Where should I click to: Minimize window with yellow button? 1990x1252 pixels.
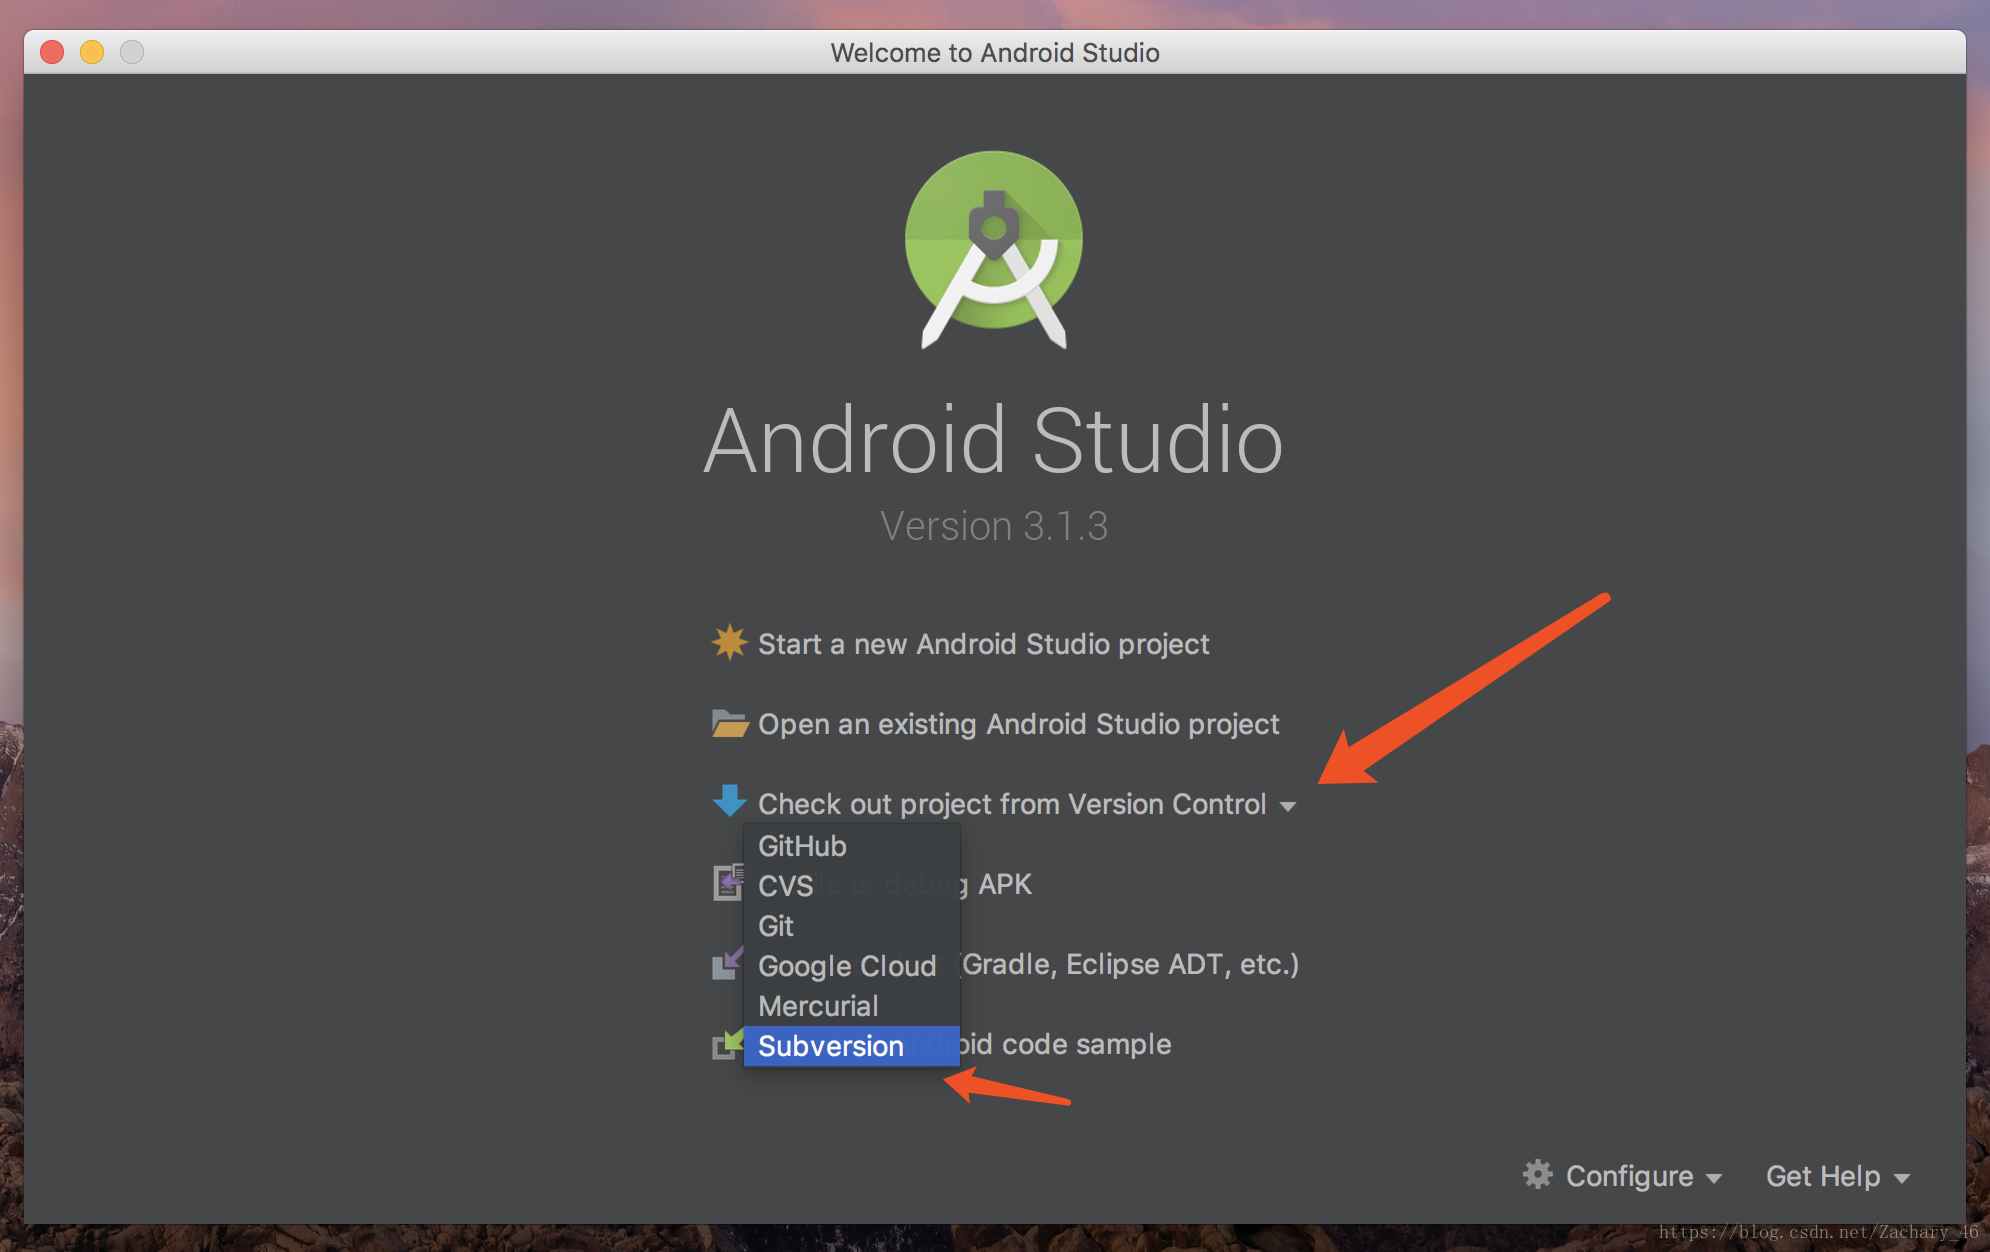pos(92,52)
